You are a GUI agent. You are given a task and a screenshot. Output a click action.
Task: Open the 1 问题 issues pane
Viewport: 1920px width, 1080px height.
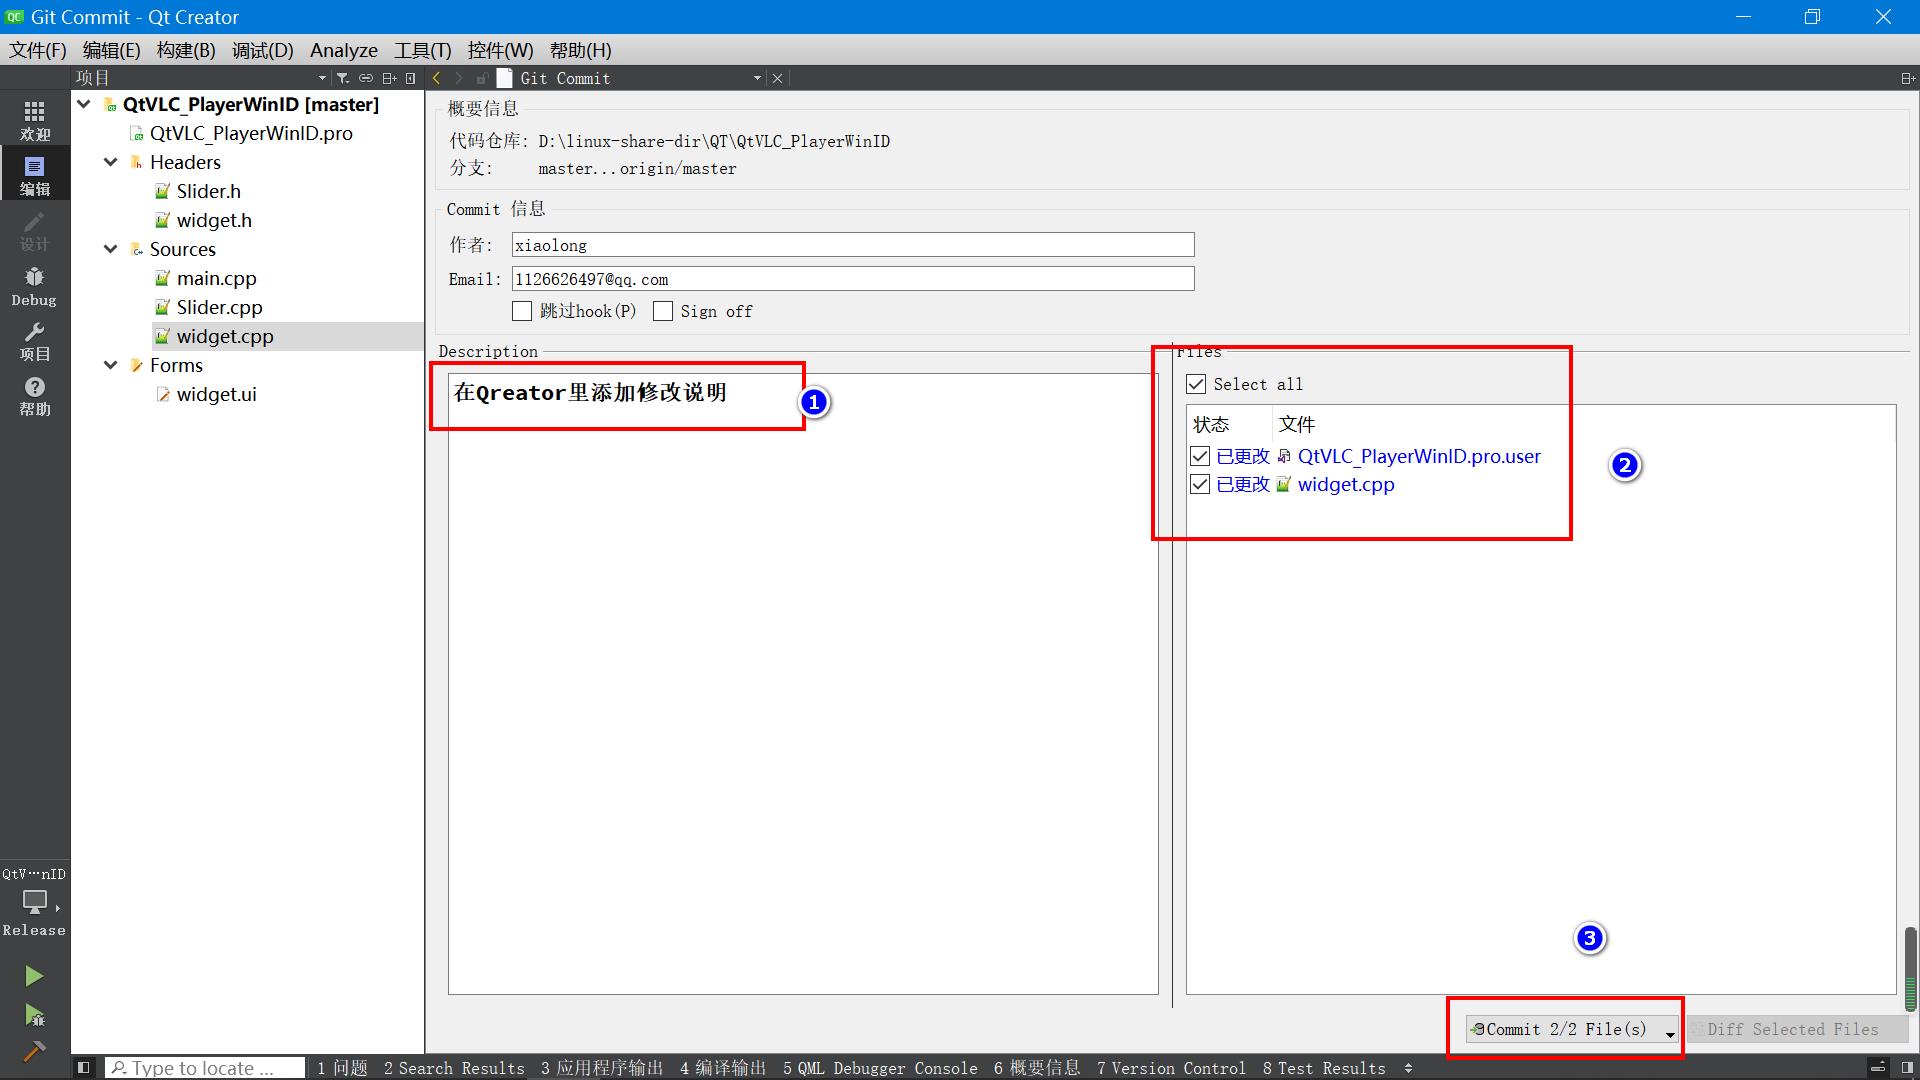(x=342, y=1068)
